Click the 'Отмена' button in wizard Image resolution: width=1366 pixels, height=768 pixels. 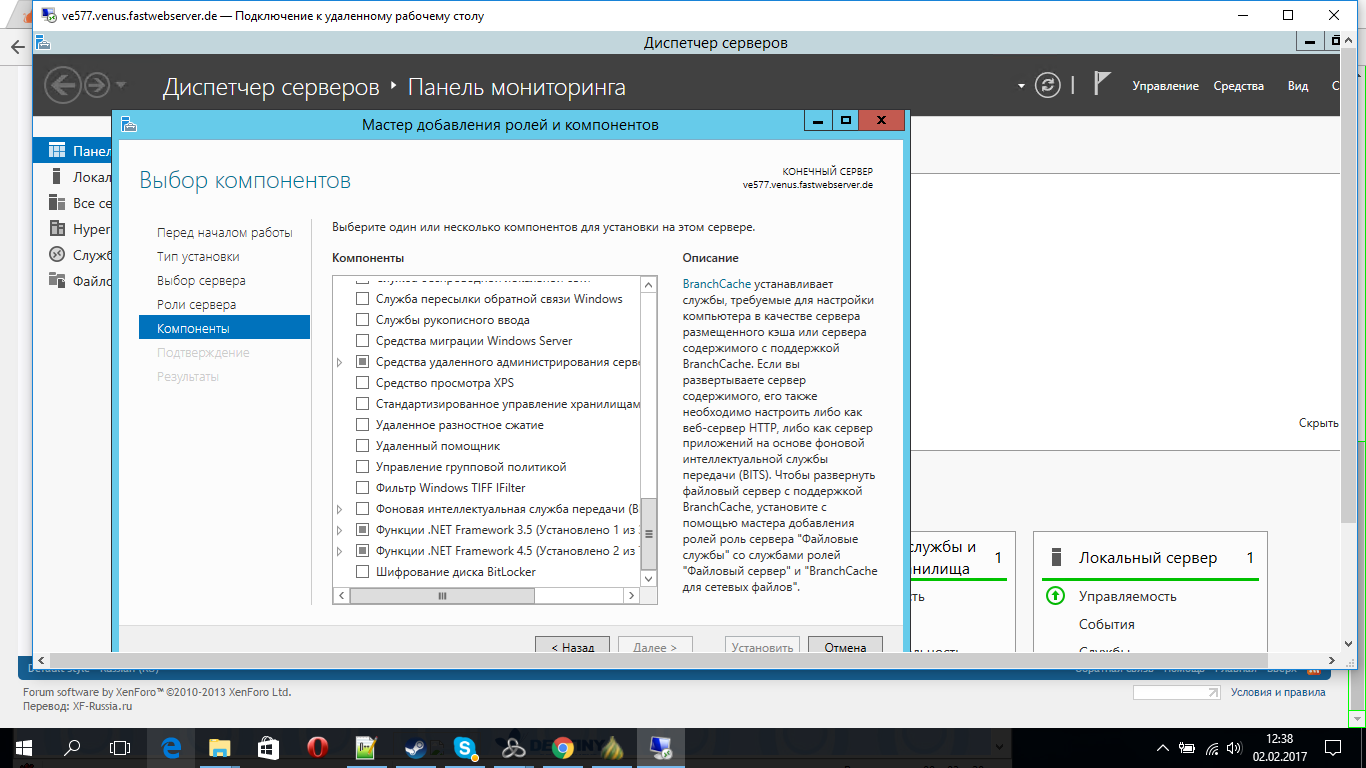[x=845, y=646]
